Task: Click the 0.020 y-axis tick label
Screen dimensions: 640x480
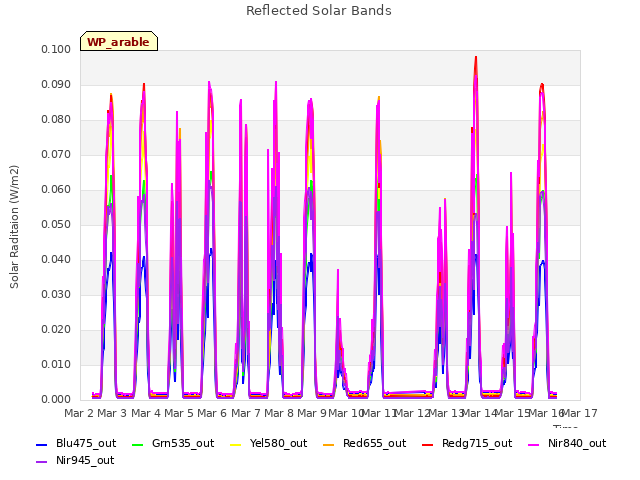Action: (x=56, y=330)
